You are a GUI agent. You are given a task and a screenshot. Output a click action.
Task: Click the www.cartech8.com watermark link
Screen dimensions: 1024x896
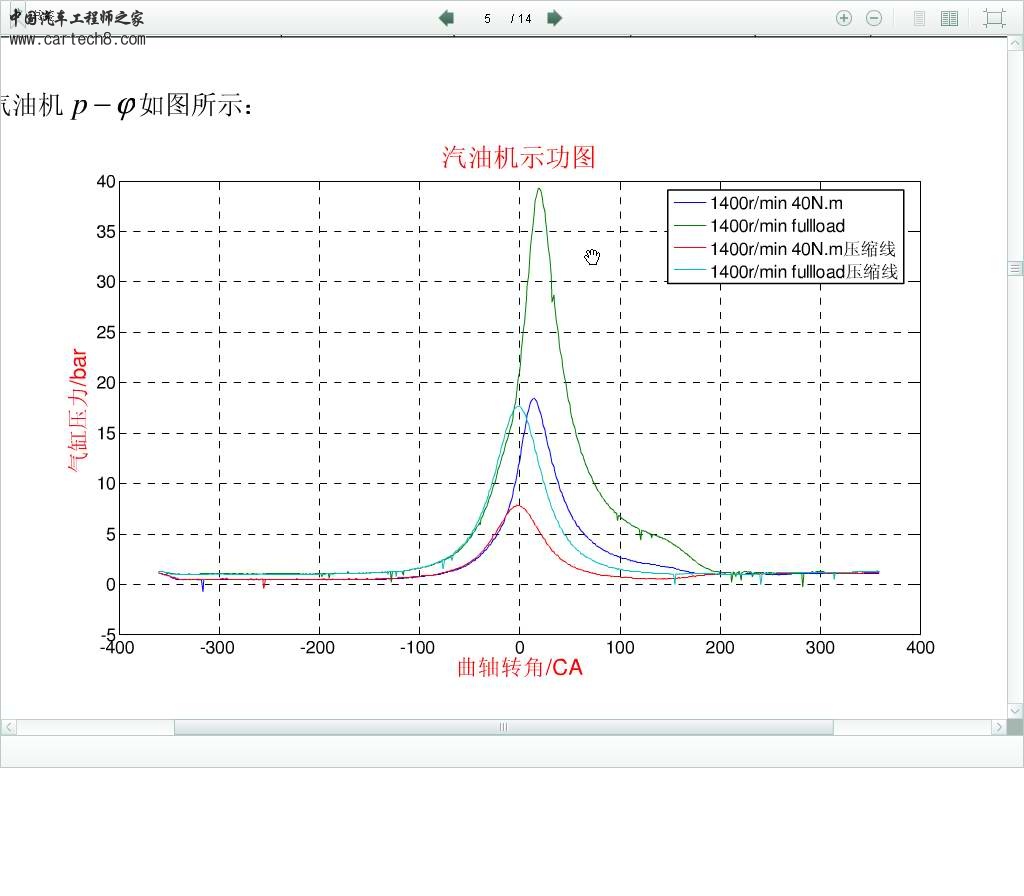click(x=77, y=39)
